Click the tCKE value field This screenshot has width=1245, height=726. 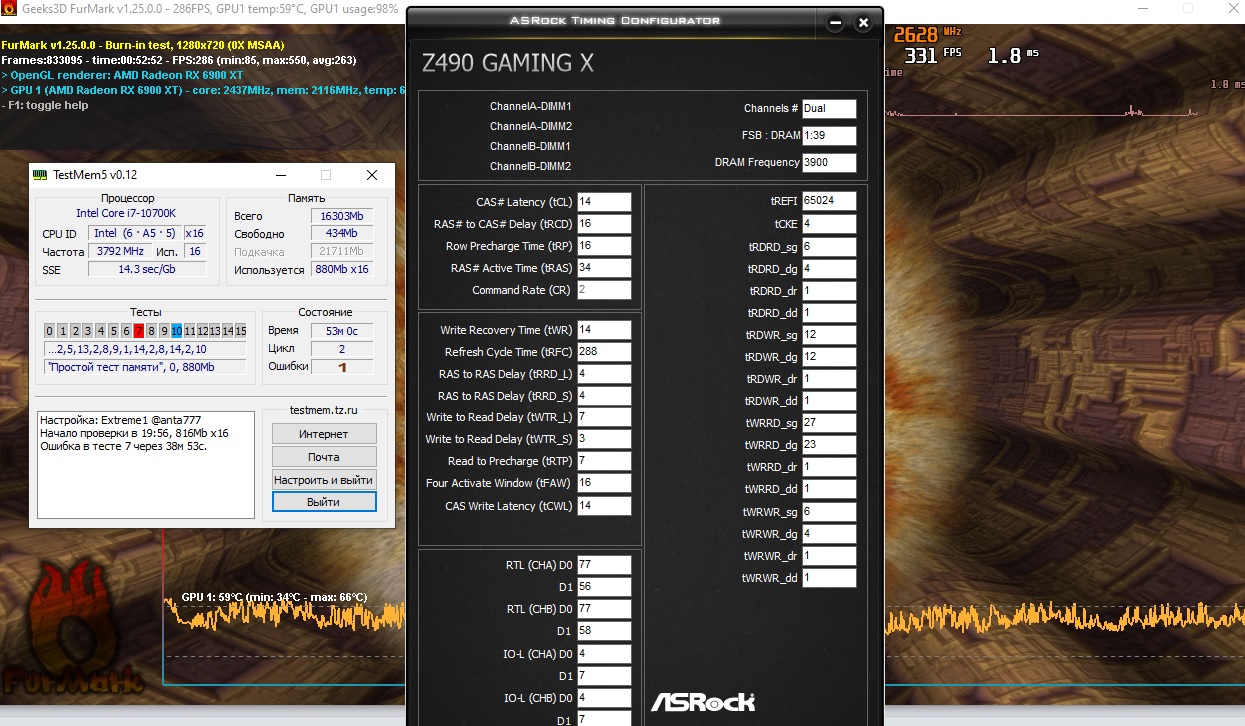829,224
